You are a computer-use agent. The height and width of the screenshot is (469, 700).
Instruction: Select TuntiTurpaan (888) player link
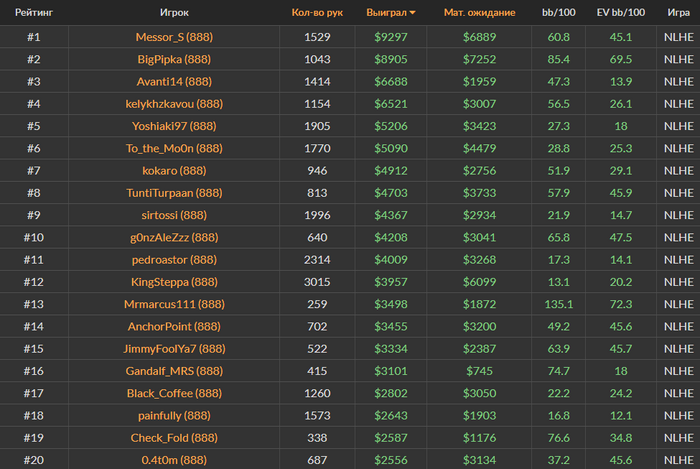(174, 193)
